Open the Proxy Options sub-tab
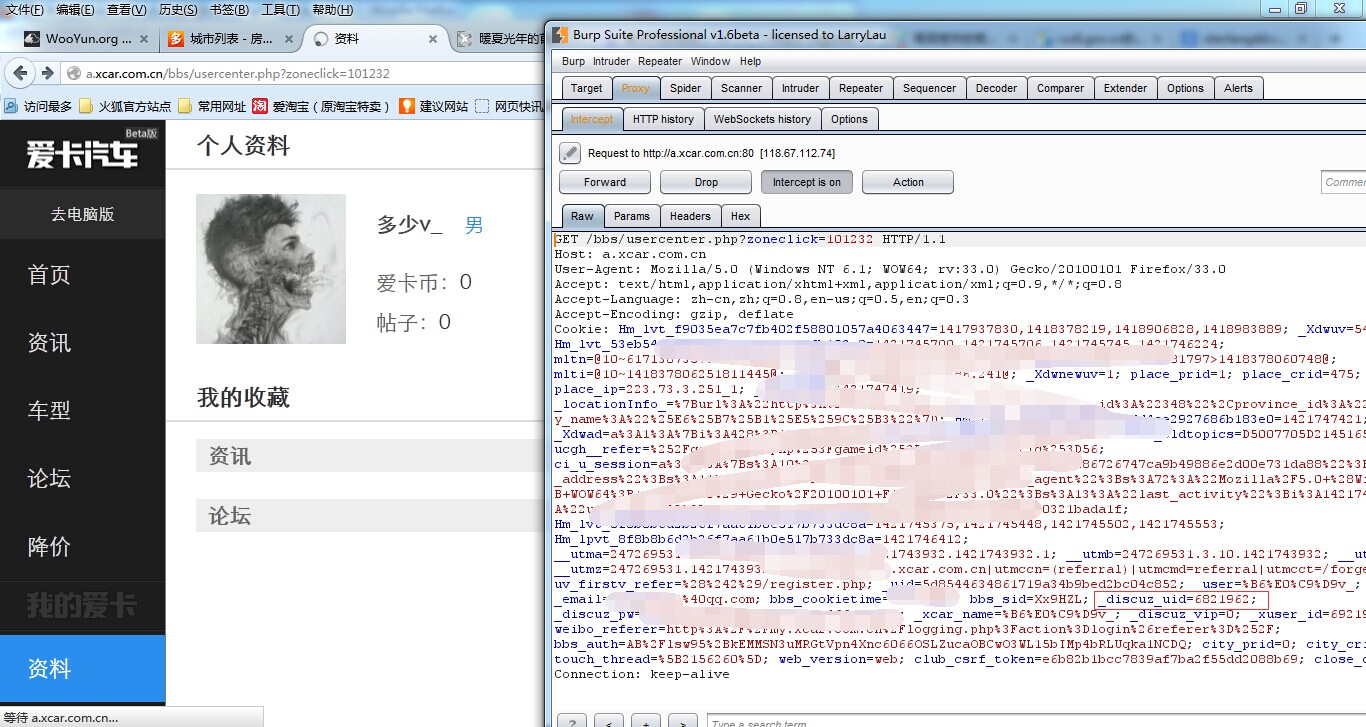This screenshot has height=727, width=1366. click(849, 119)
